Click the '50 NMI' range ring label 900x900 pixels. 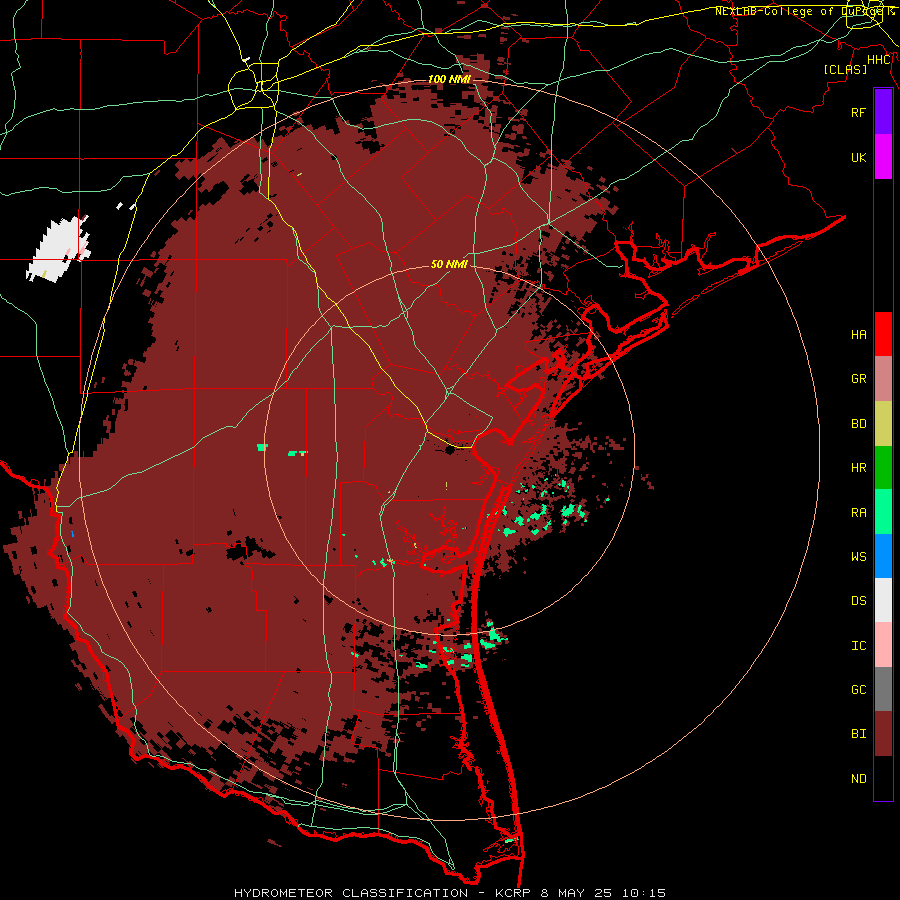click(x=449, y=264)
